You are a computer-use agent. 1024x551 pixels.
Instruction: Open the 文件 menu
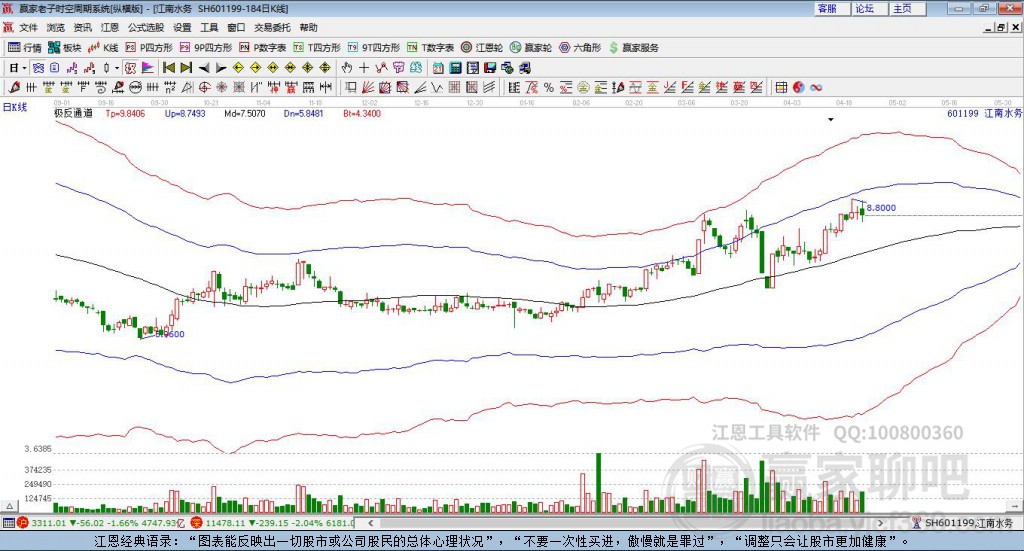[x=28, y=27]
